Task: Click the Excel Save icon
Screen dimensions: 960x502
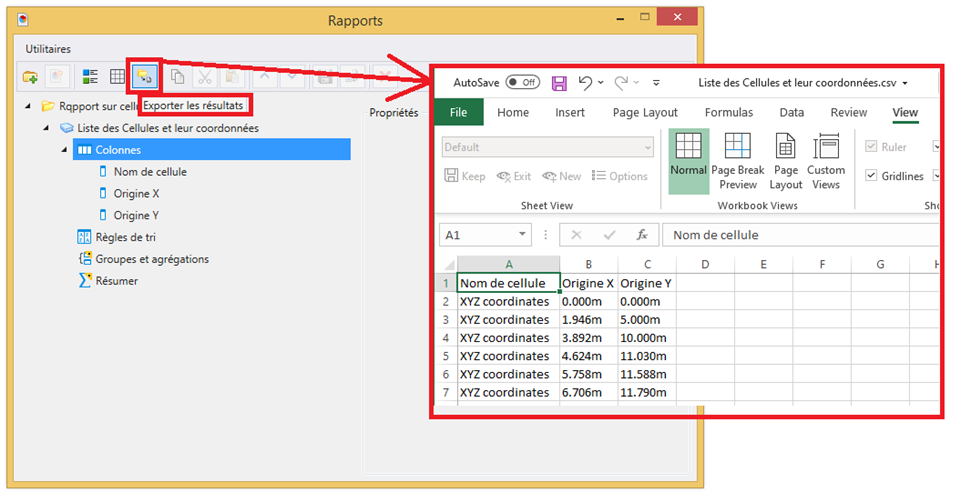Action: (x=559, y=83)
